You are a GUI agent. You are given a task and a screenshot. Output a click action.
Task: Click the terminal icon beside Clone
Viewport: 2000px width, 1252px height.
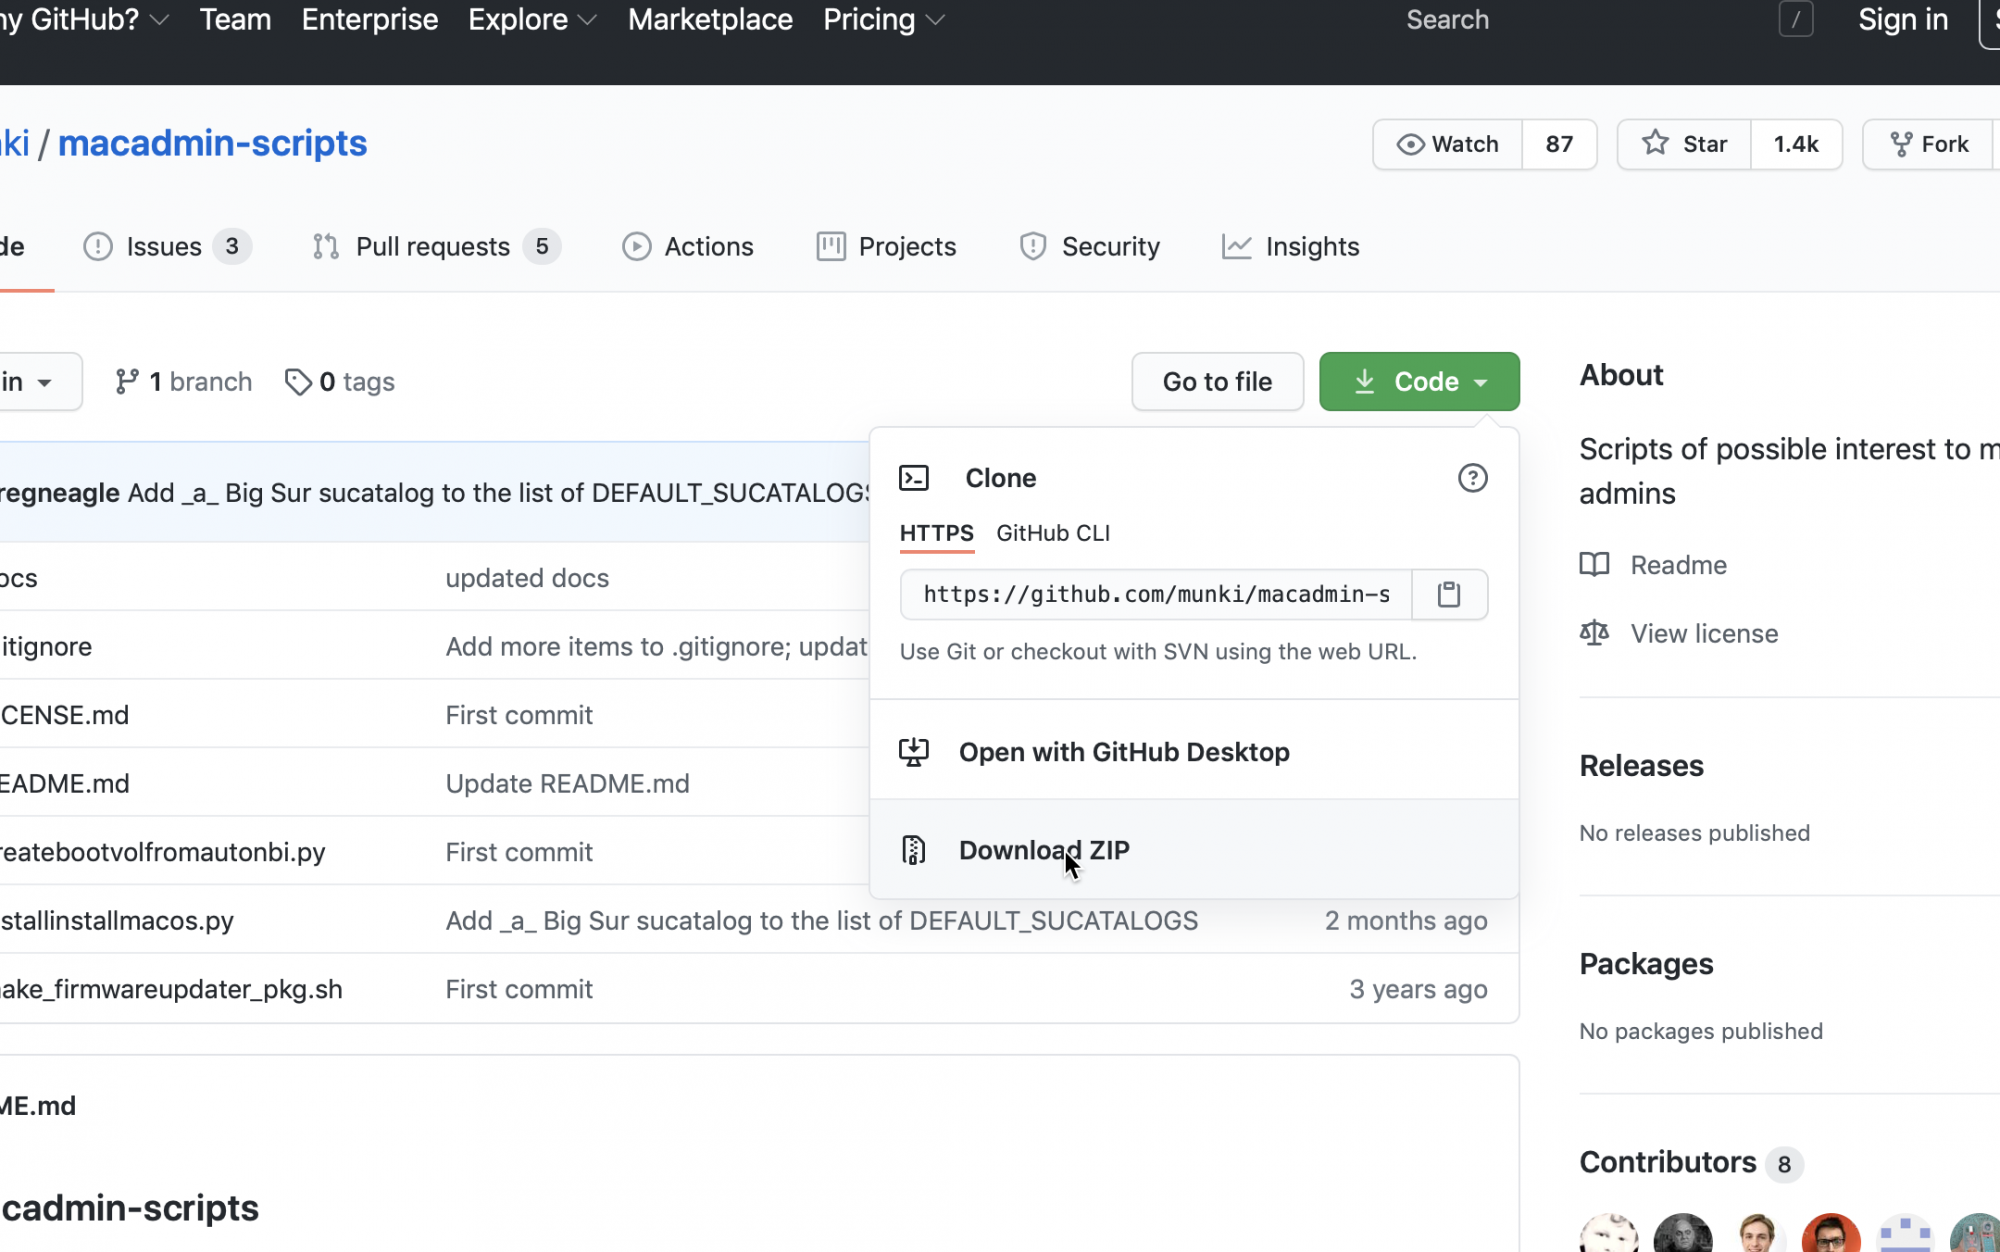coord(914,478)
